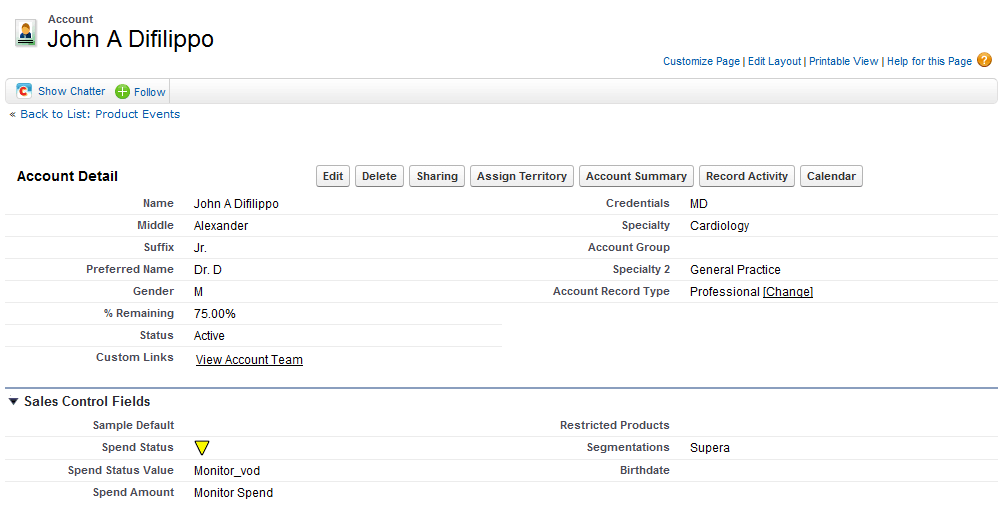Change the Account Record Type

pyautogui.click(x=788, y=292)
